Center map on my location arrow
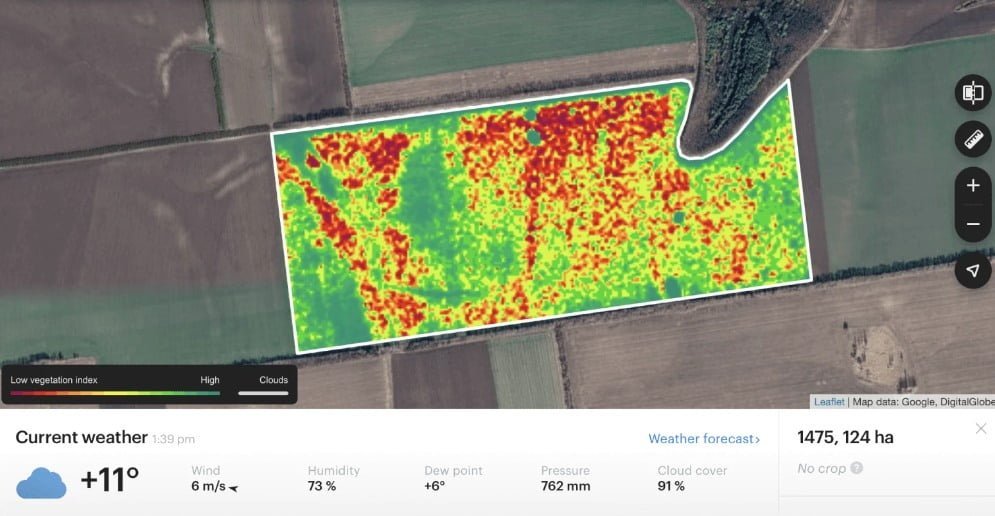The width and height of the screenshot is (995, 516). tap(973, 270)
